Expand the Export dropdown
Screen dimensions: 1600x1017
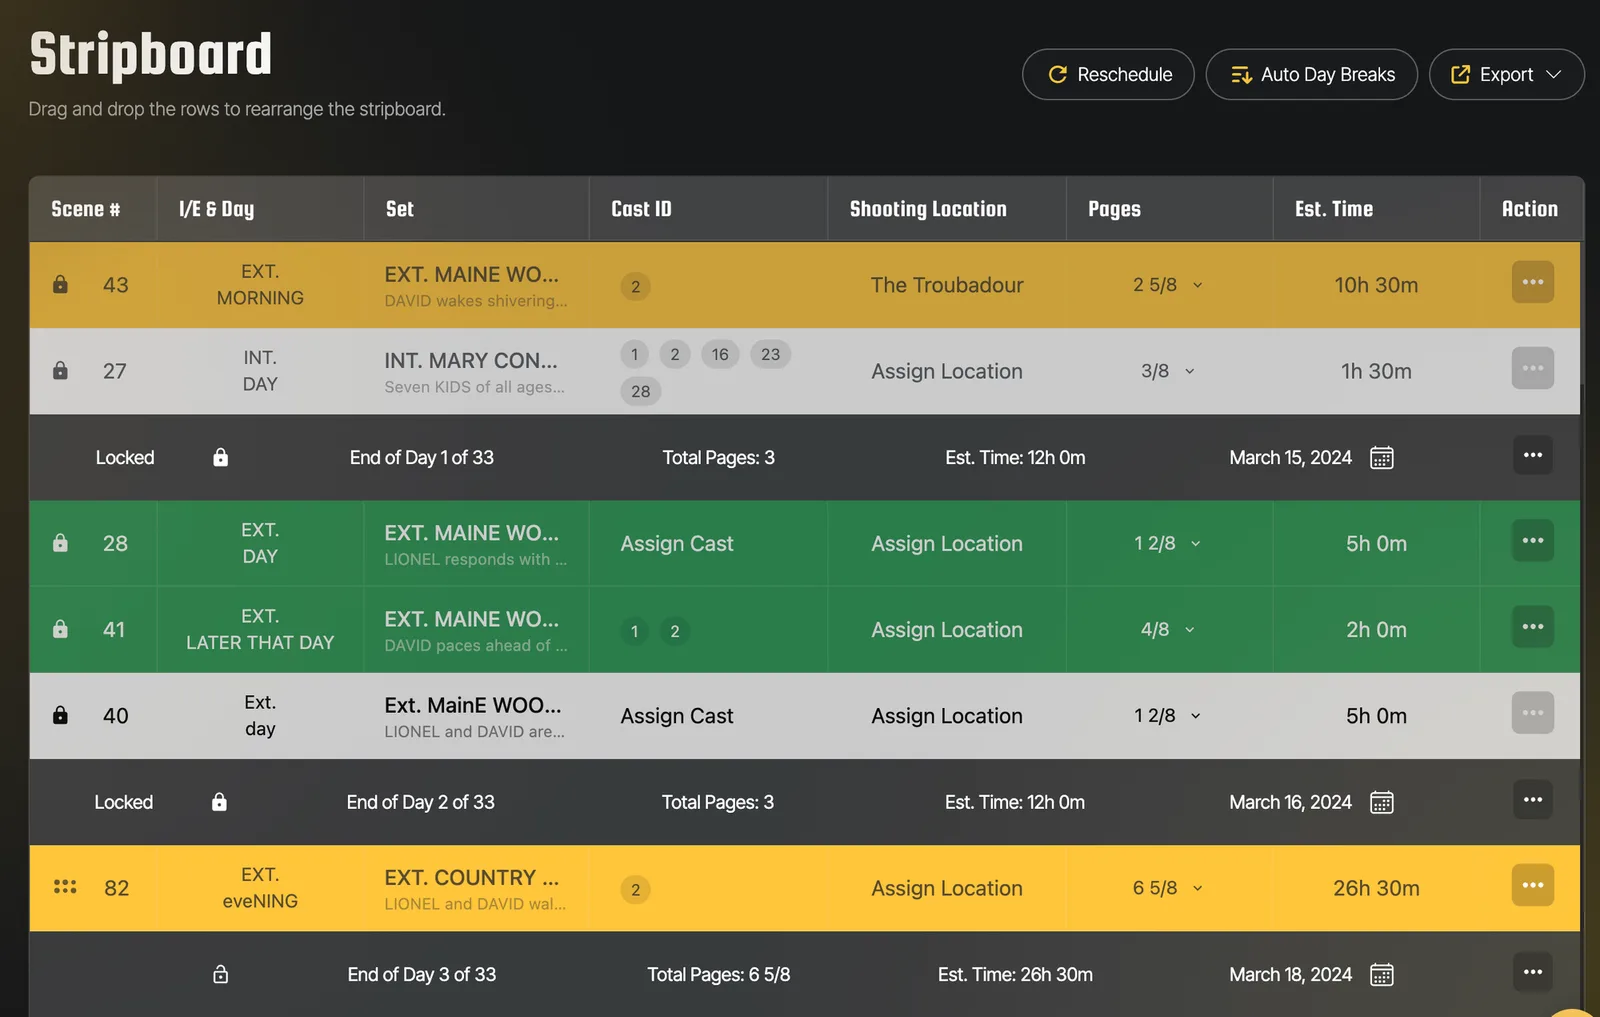[x=1506, y=75]
